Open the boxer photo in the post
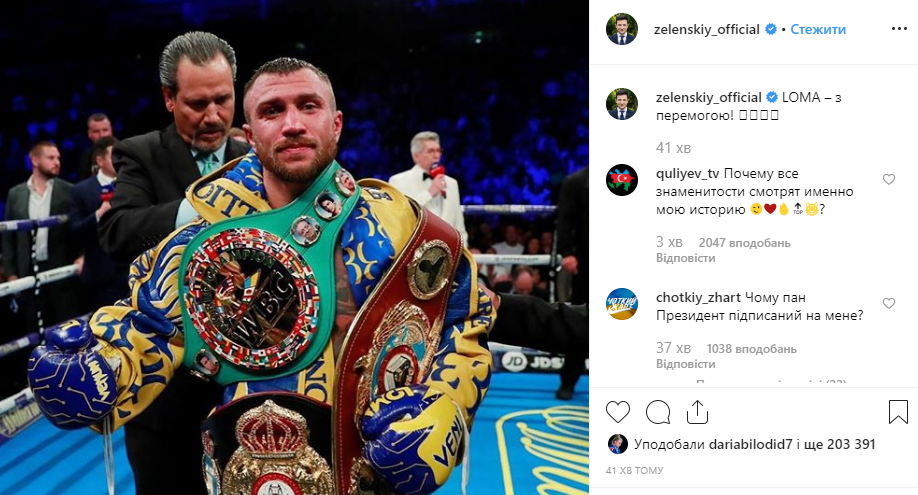Viewport: 918px width, 495px height. point(294,247)
